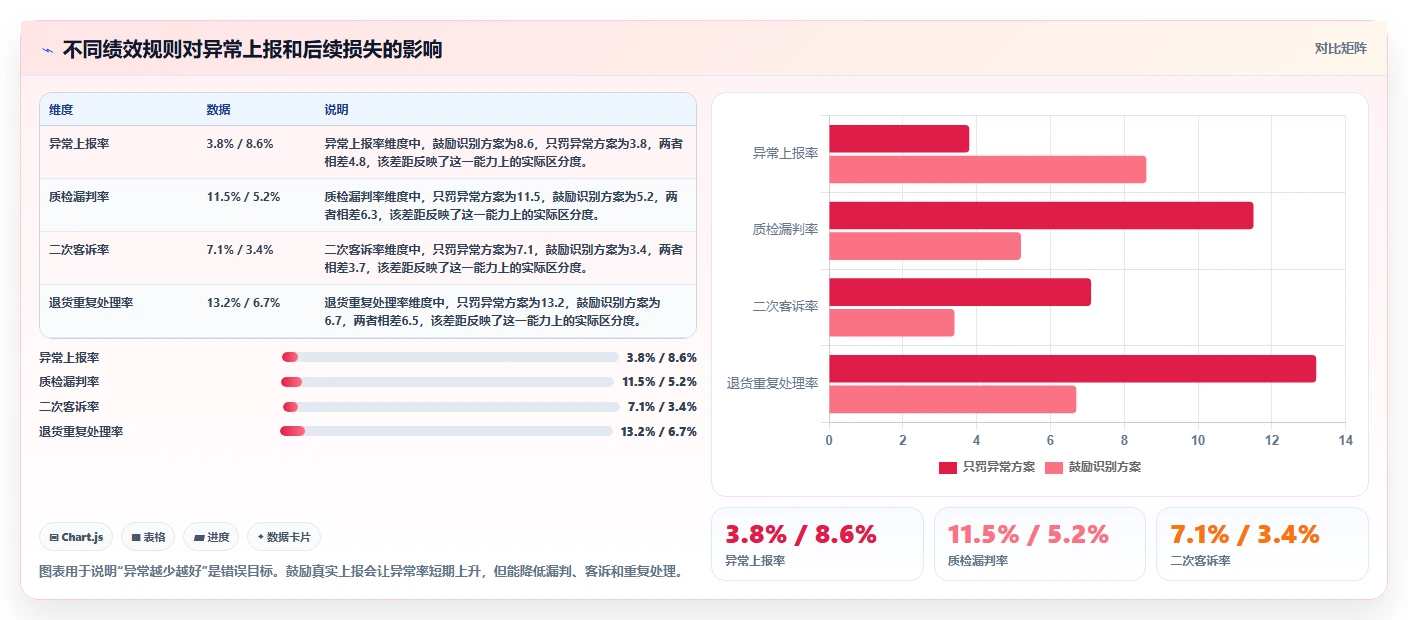Click 只罚异常方案 bar for 二次客诉率 in chart
The image size is (1408, 620).
960,292
